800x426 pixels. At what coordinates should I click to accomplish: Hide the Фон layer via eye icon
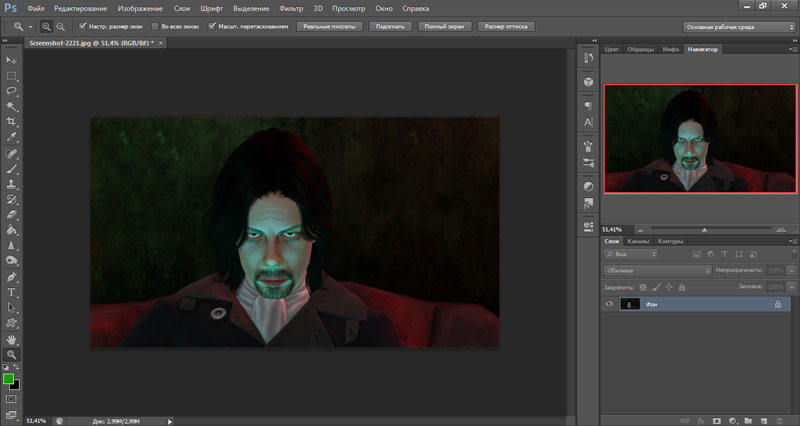click(x=609, y=304)
